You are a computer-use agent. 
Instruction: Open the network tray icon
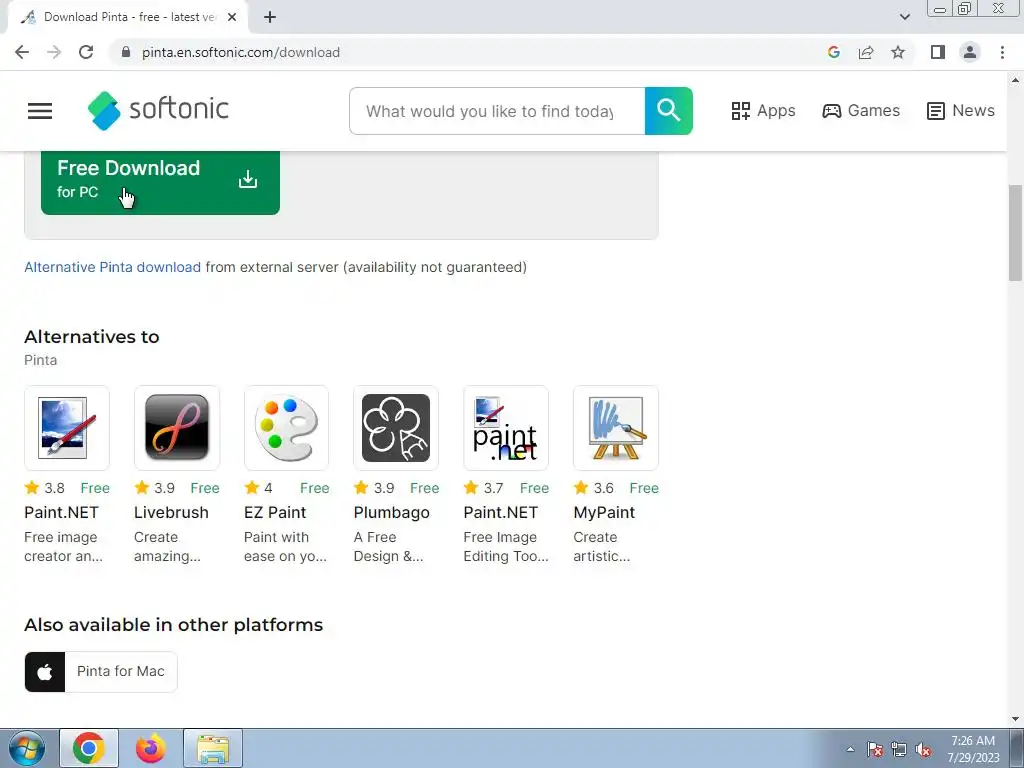[x=899, y=749]
